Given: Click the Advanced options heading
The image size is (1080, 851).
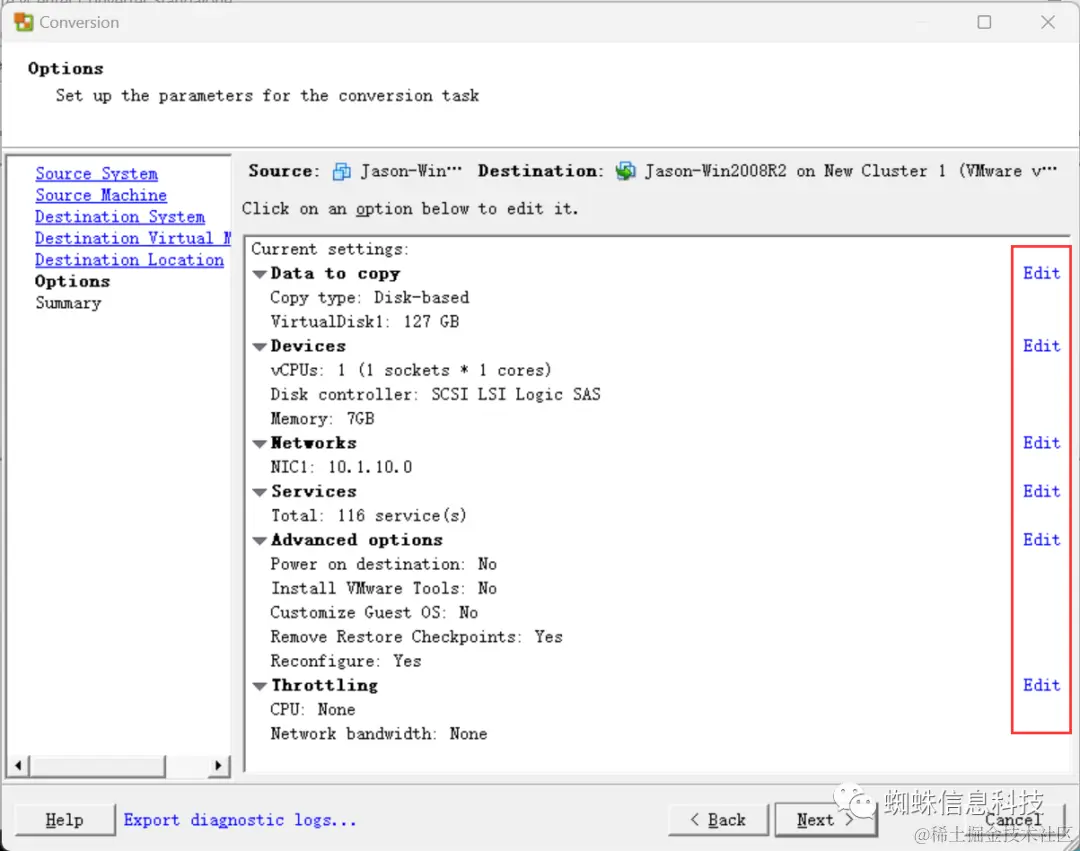Looking at the screenshot, I should 357,540.
